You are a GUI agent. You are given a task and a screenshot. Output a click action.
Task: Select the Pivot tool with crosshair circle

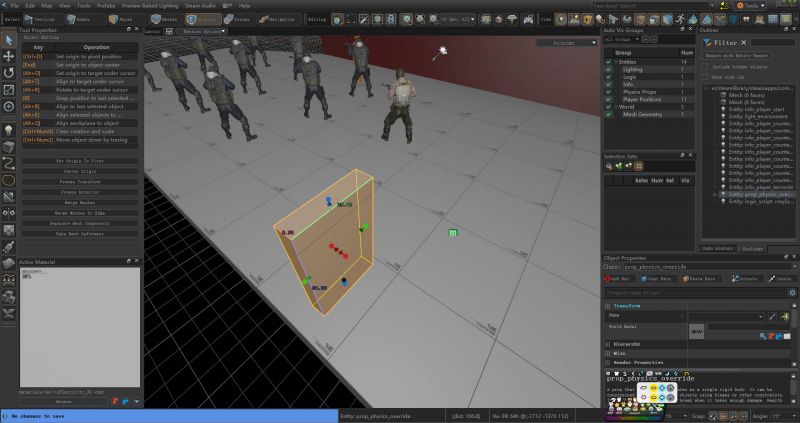click(x=8, y=106)
